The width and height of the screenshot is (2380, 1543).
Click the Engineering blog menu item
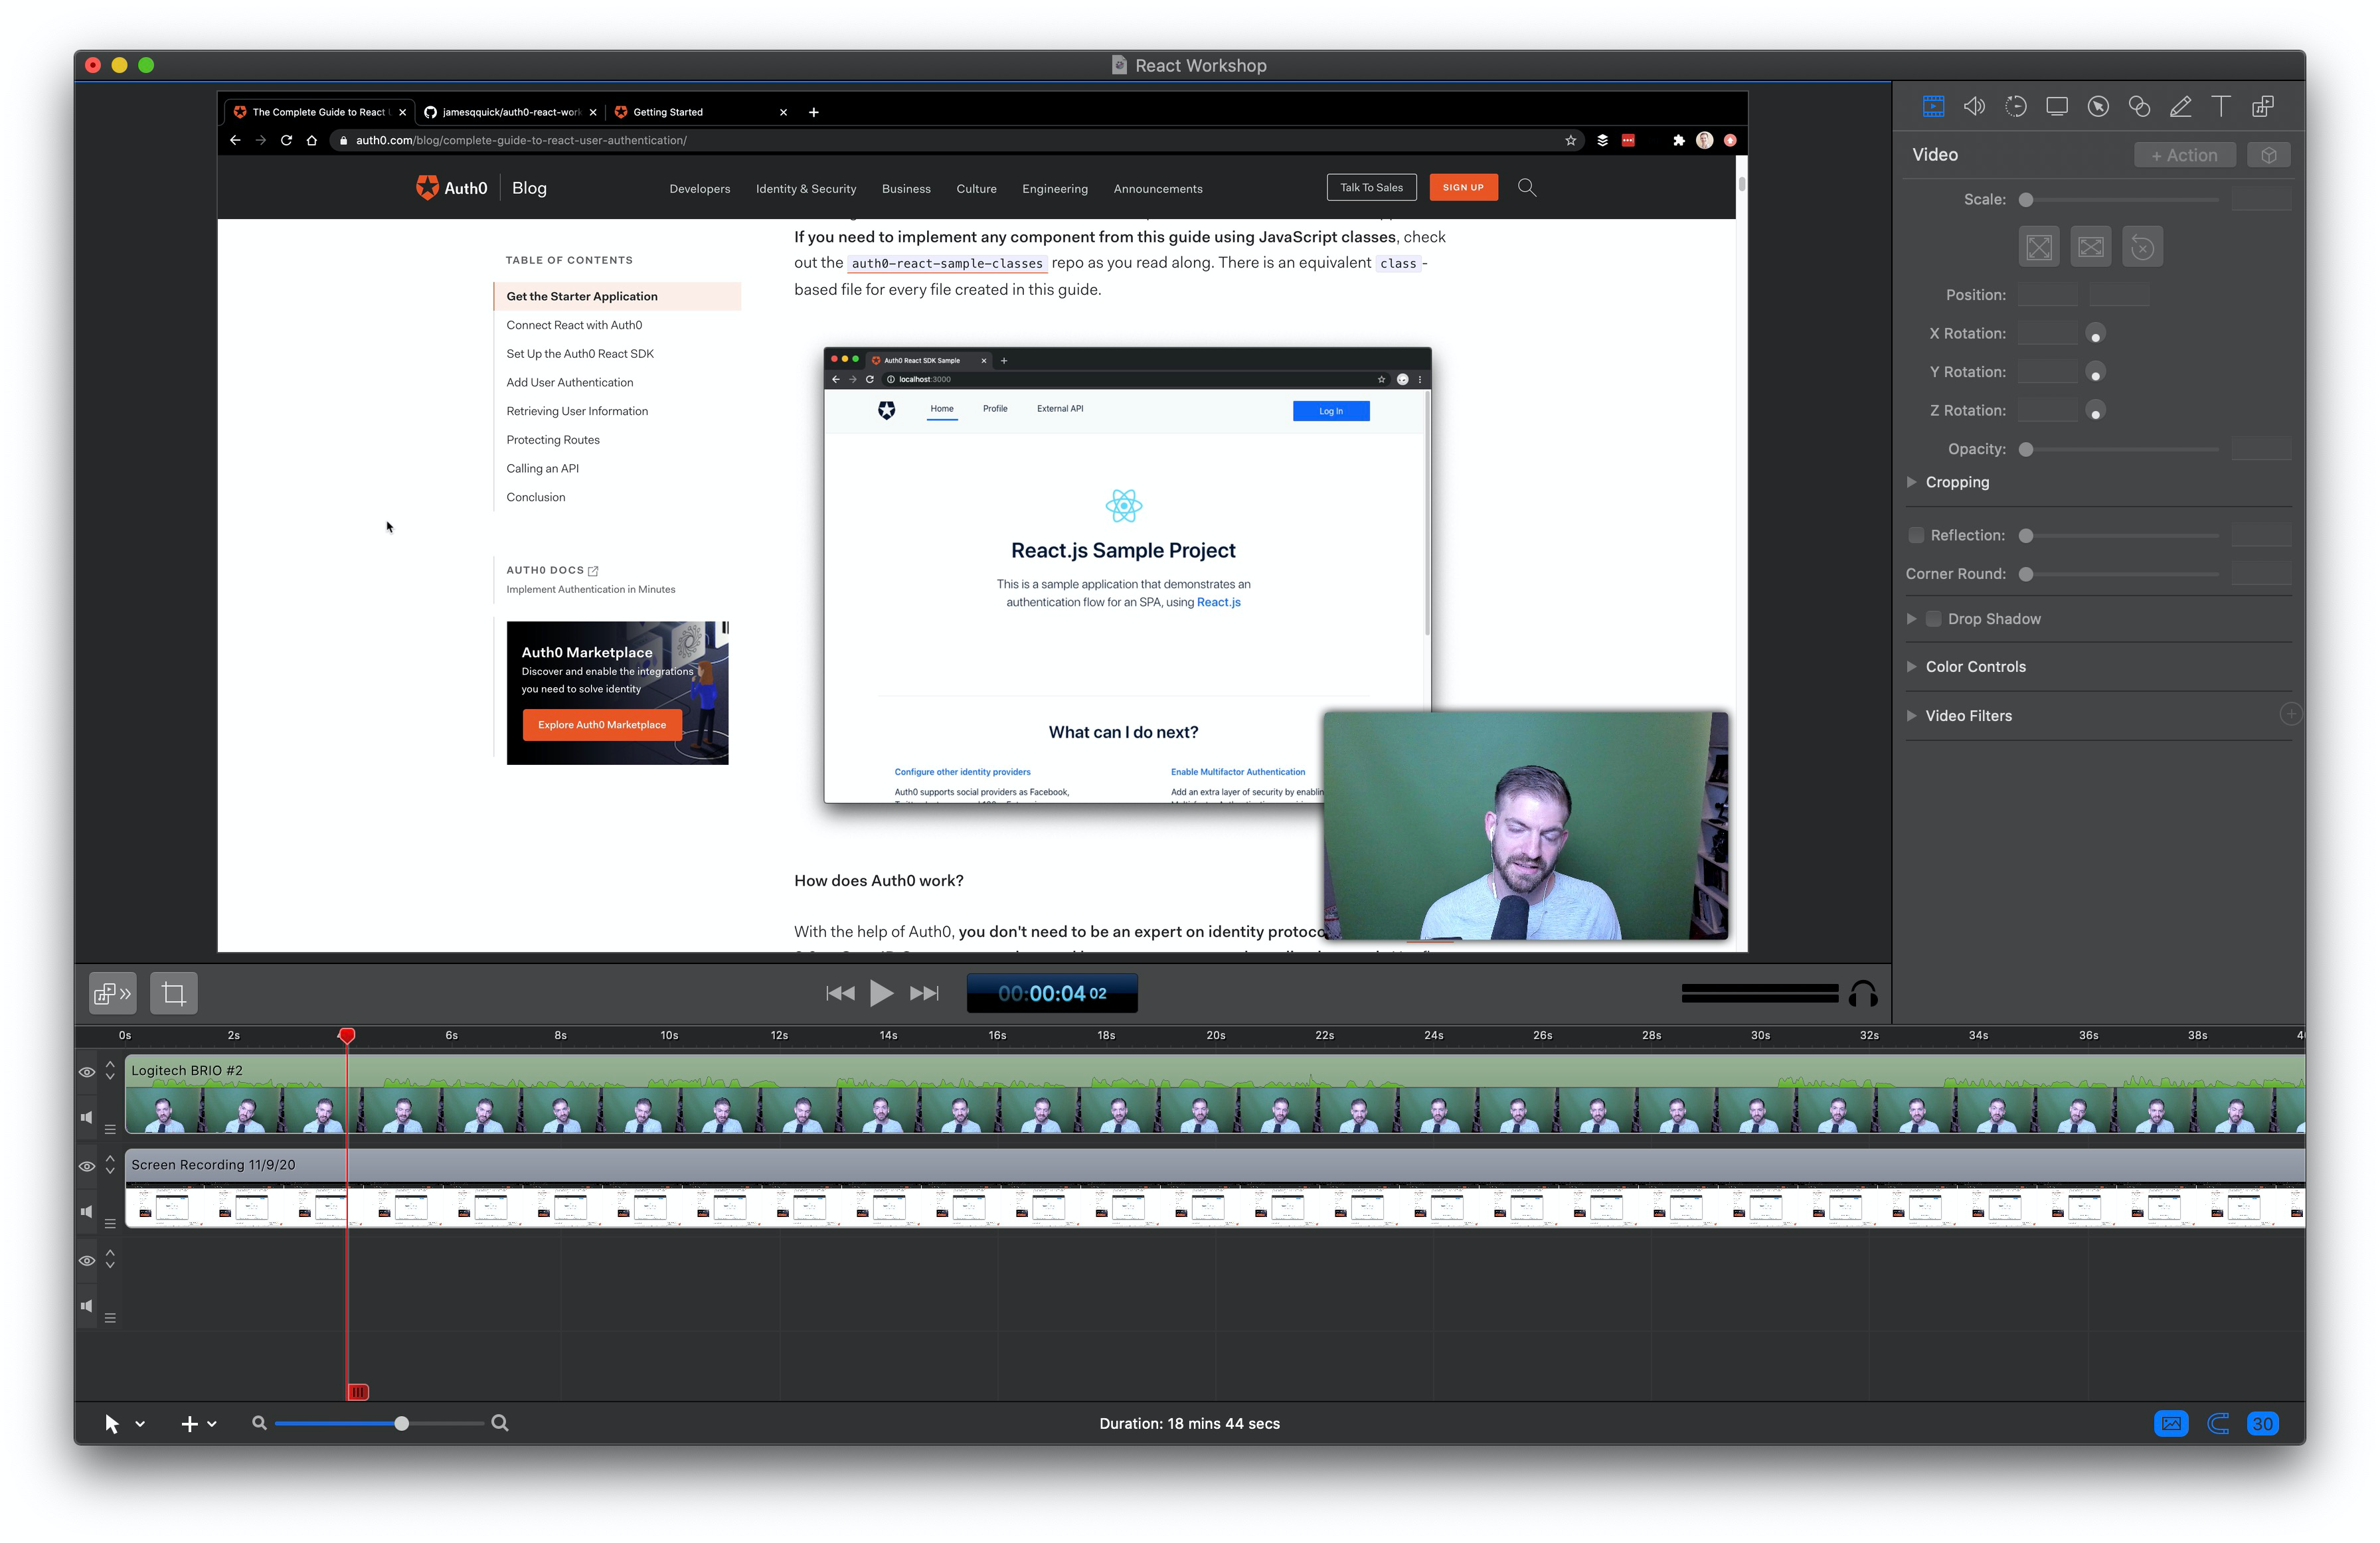click(x=1055, y=189)
